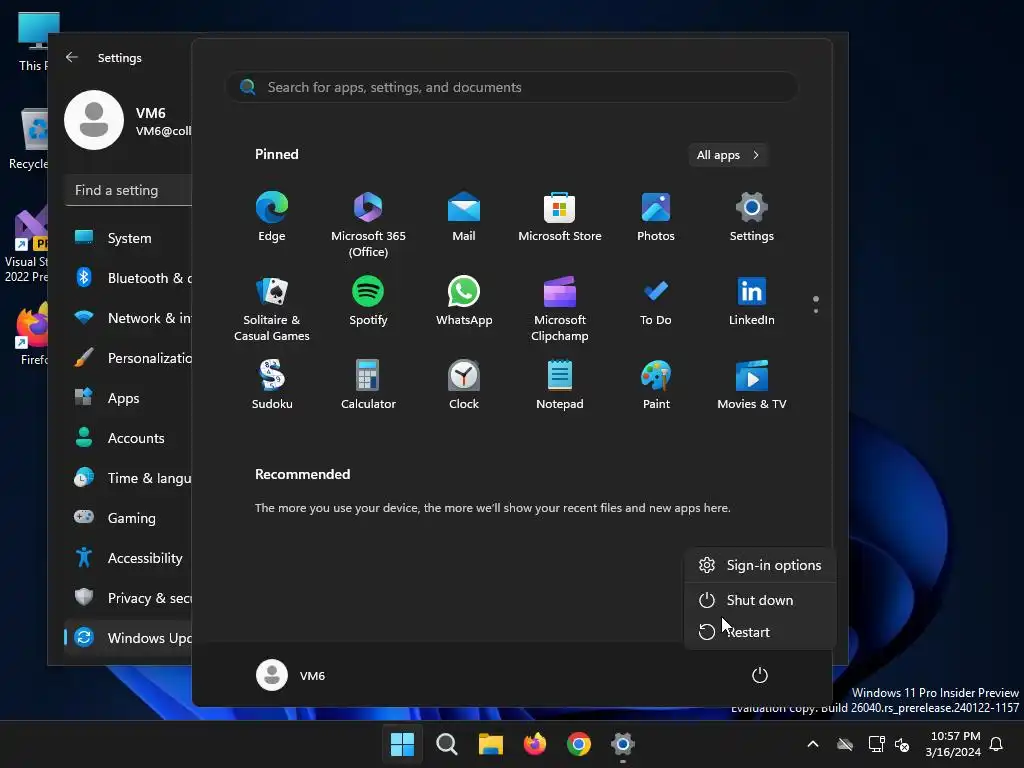Viewport: 1024px width, 768px height.
Task: Launch LinkedIn app
Action: (752, 300)
